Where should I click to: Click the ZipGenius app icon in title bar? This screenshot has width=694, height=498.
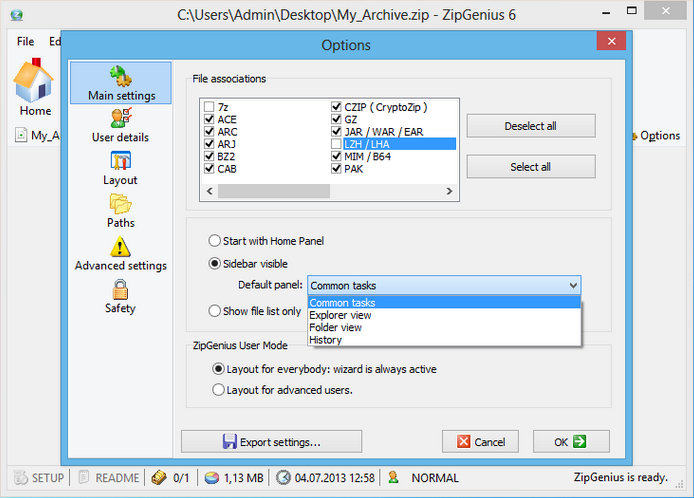tap(17, 15)
